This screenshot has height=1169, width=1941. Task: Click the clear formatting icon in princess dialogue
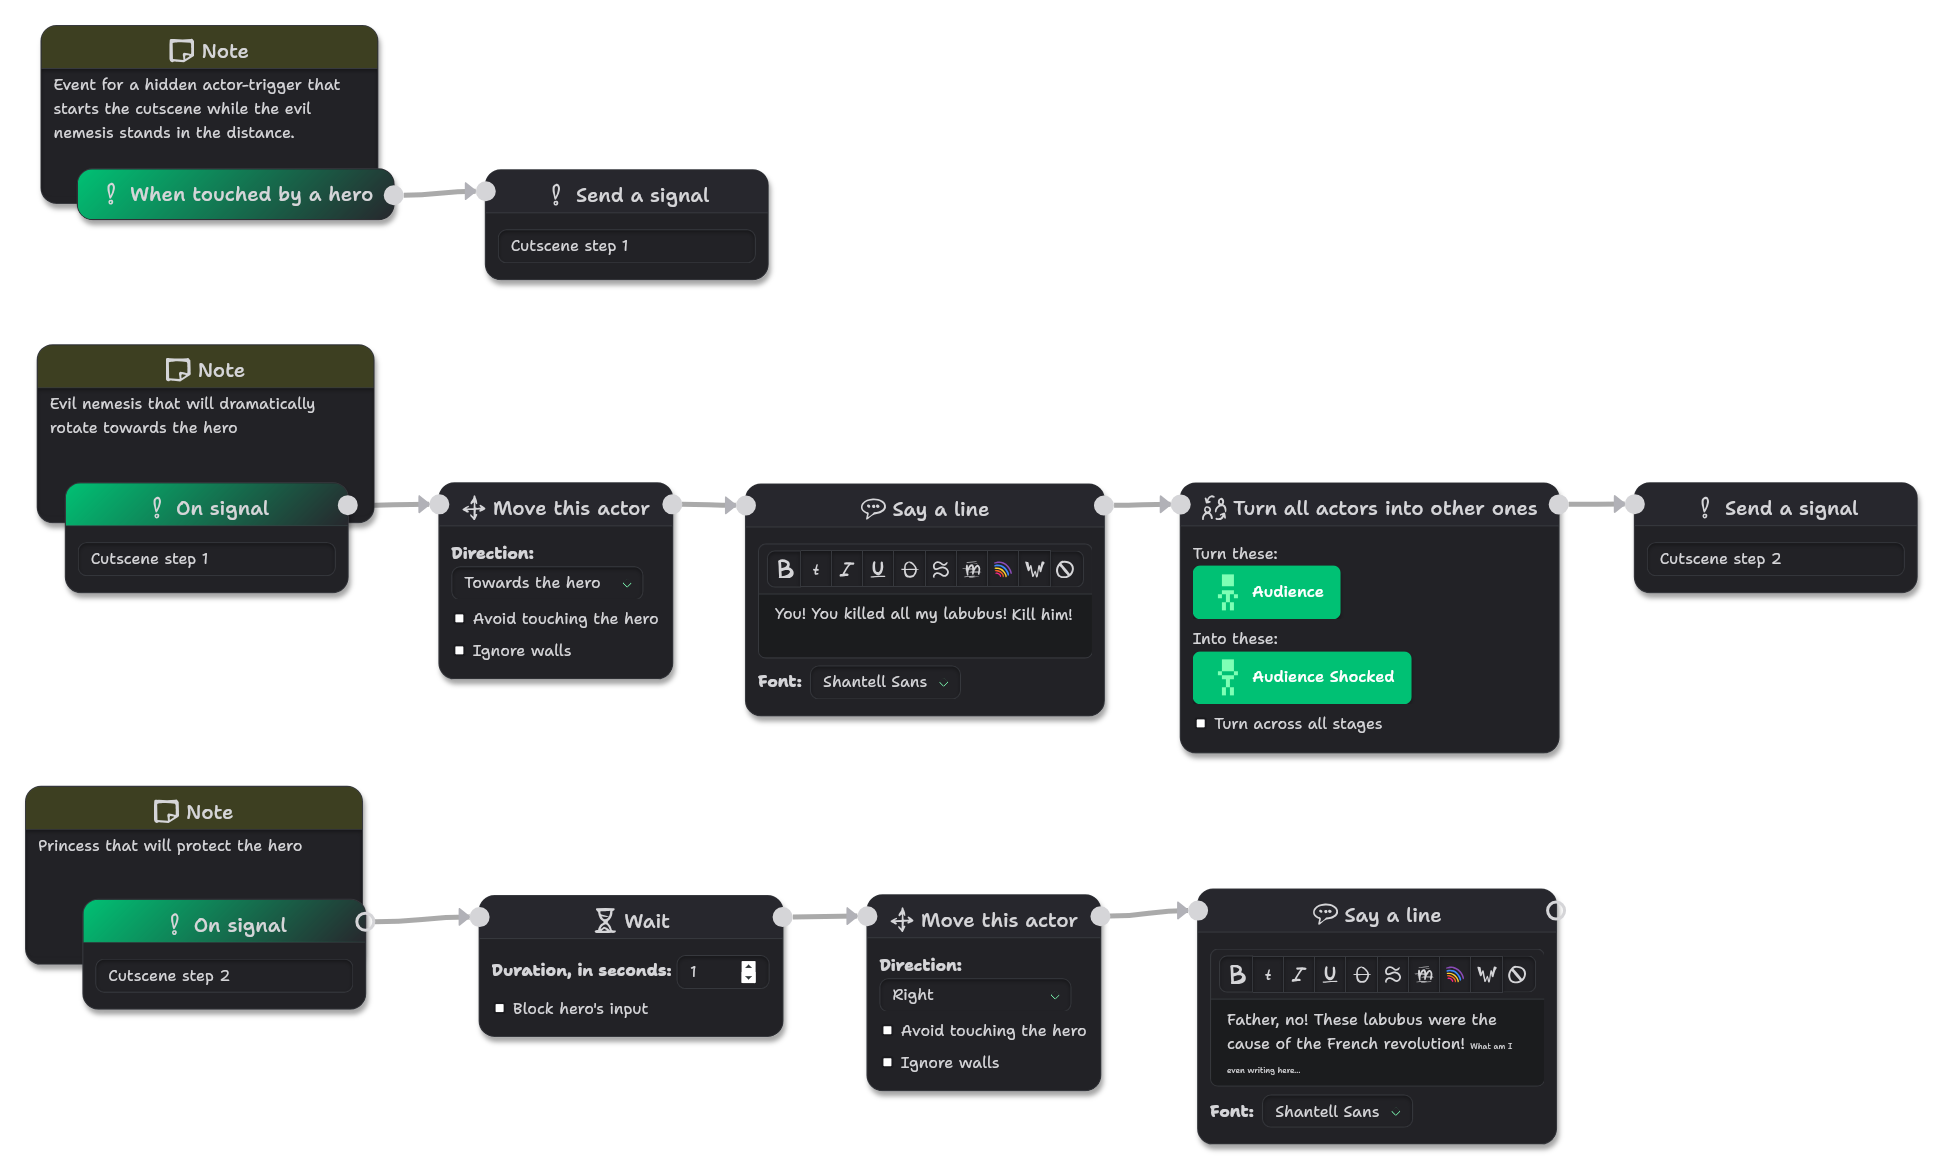click(x=1518, y=973)
